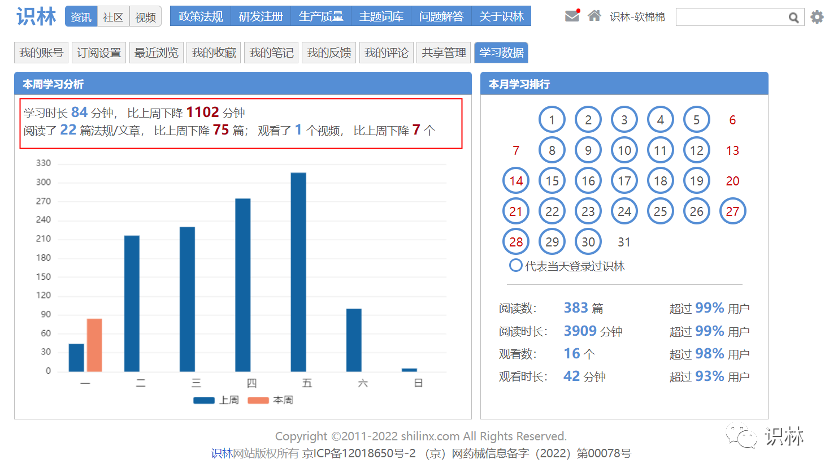Click the circled date 1 in calendar
Viewport: 830px width, 472px height.
552,120
